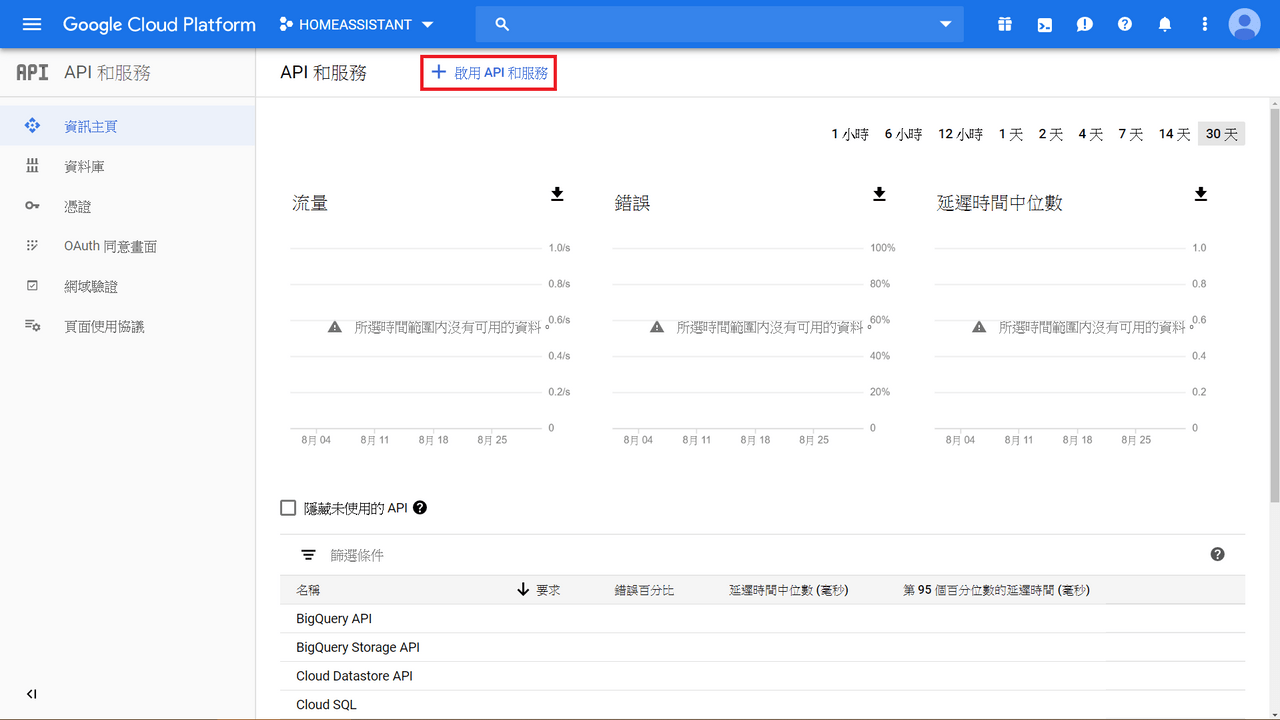This screenshot has width=1280, height=720.
Task: Click the 頁面使用協議 settings icon
Action: [32, 326]
